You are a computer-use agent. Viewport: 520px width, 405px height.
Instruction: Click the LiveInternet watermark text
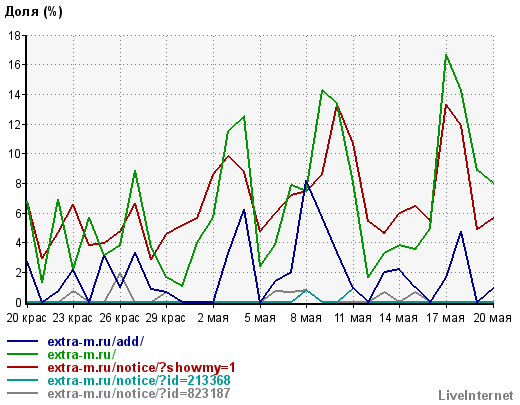[476, 396]
